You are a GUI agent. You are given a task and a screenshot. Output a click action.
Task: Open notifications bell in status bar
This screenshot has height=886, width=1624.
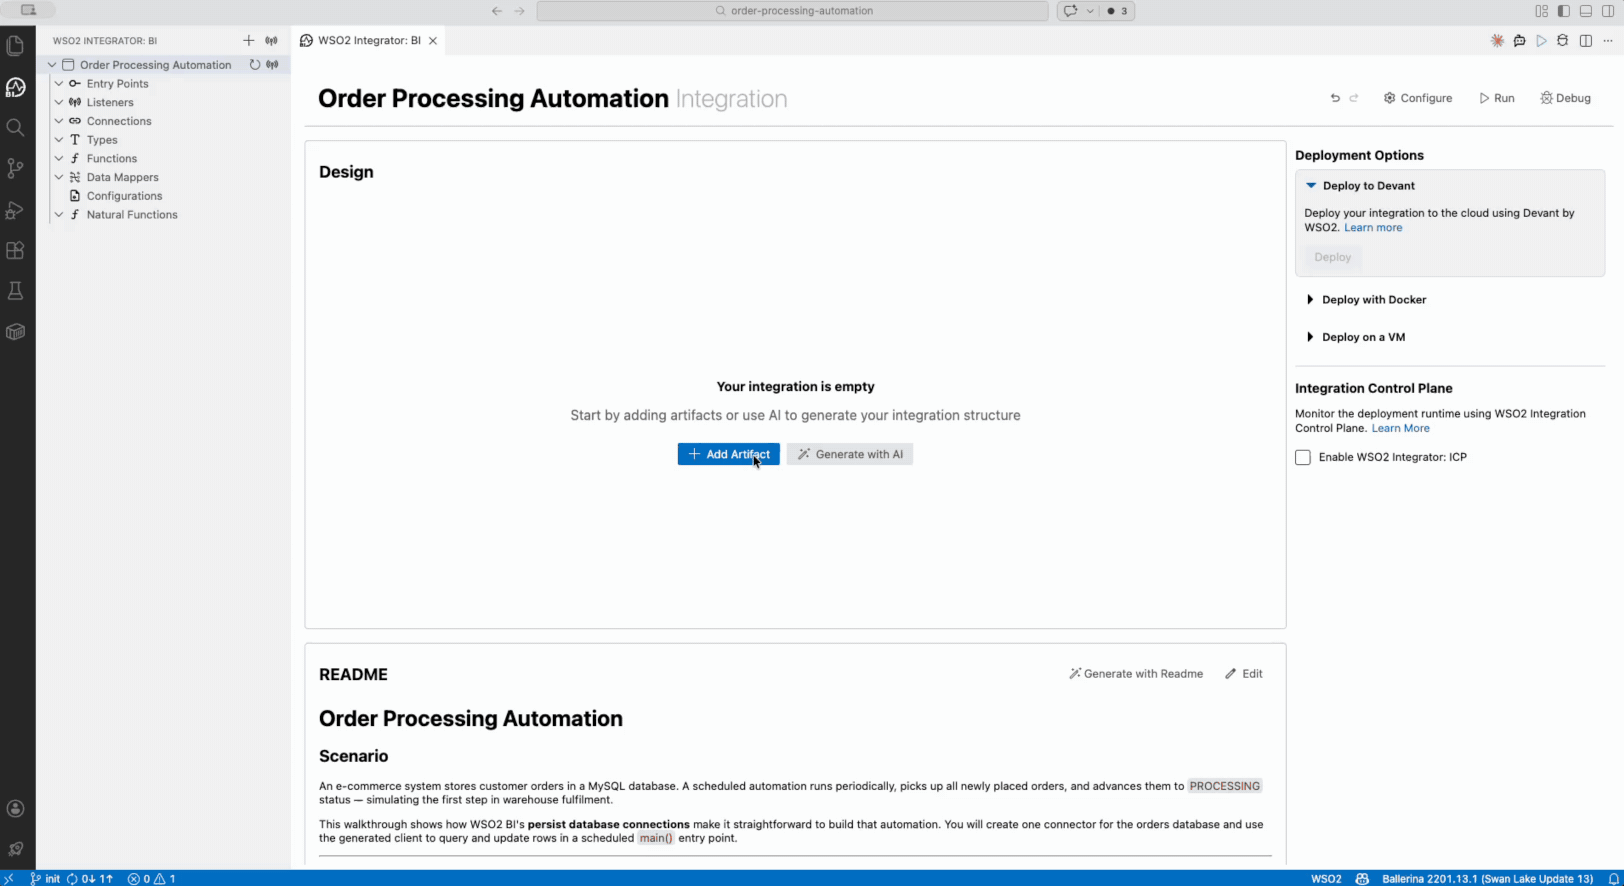pos(1613,879)
